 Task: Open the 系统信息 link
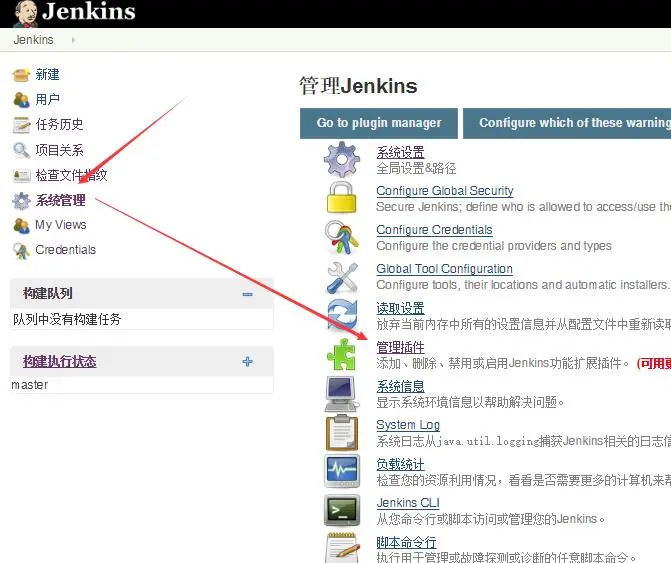coord(400,386)
